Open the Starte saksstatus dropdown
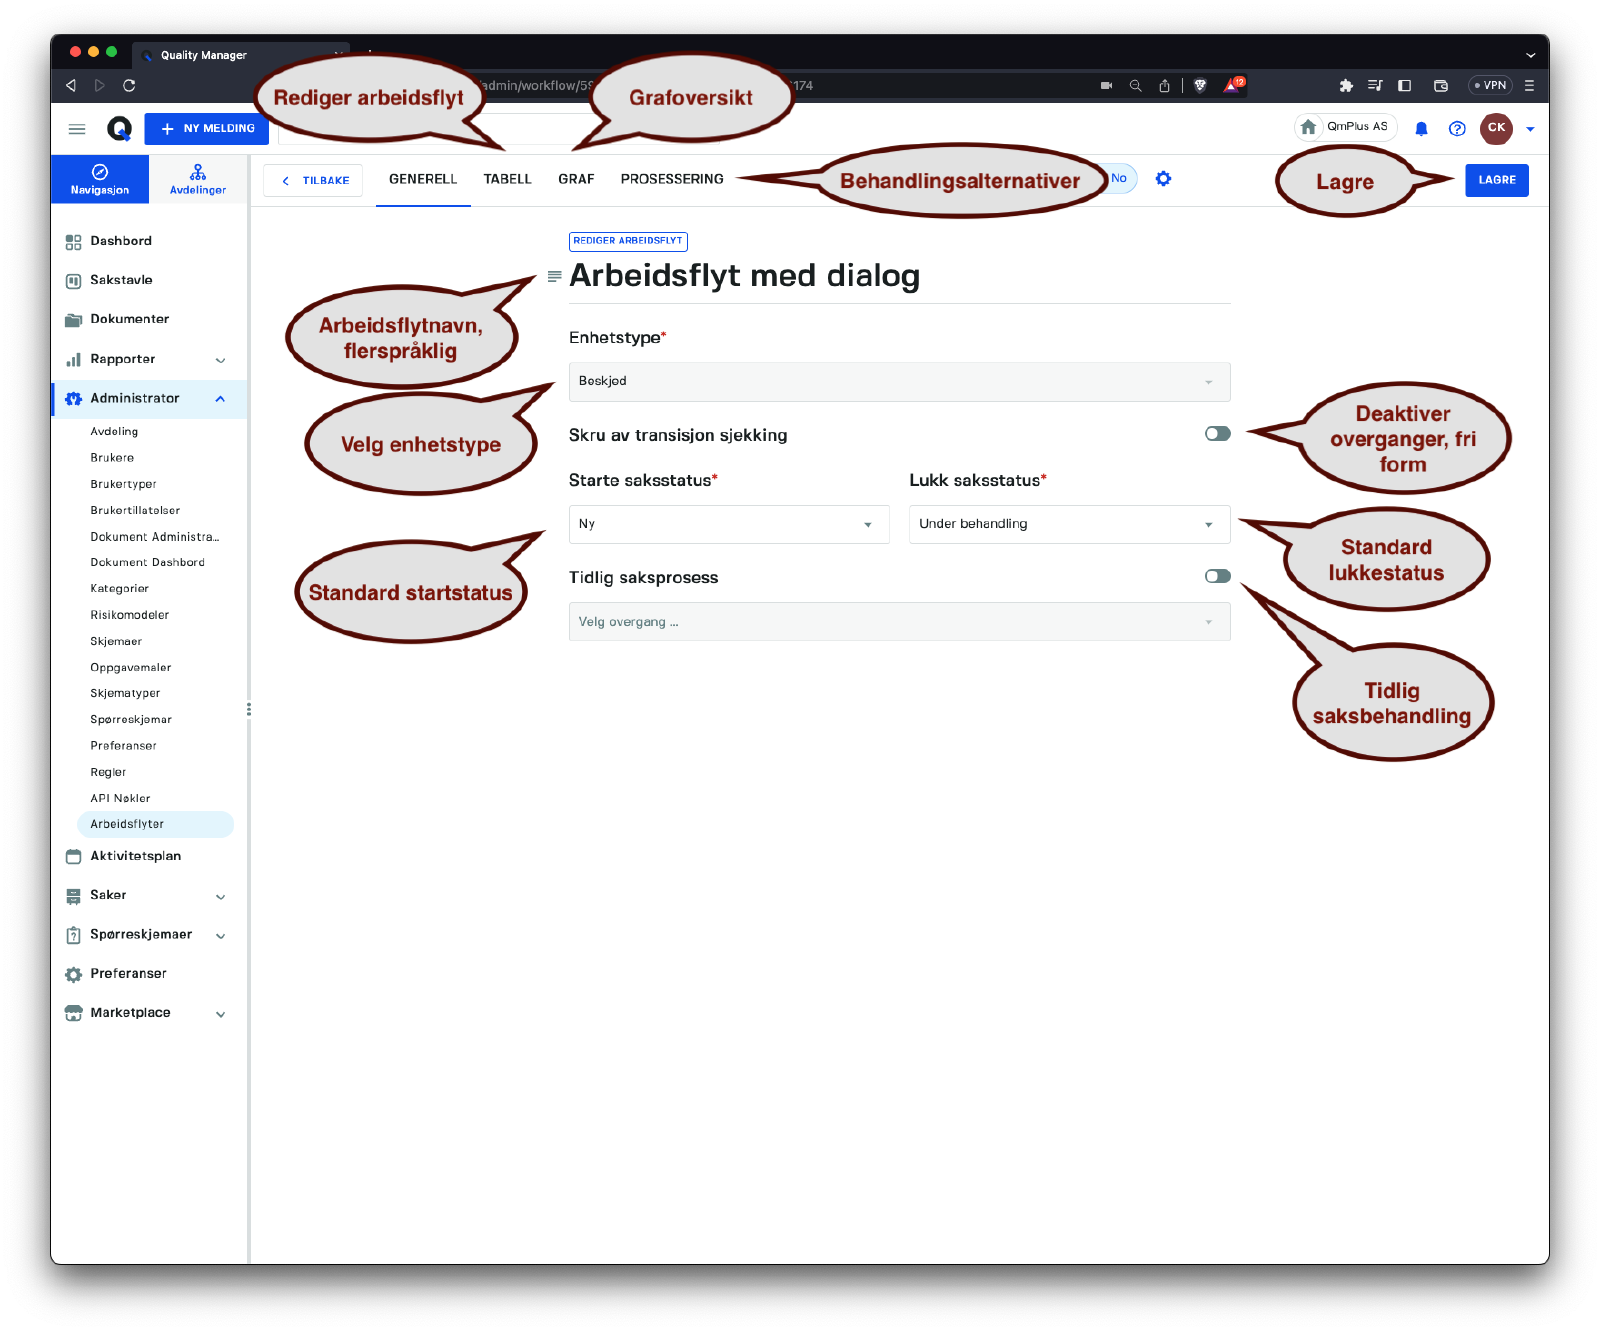 728,524
